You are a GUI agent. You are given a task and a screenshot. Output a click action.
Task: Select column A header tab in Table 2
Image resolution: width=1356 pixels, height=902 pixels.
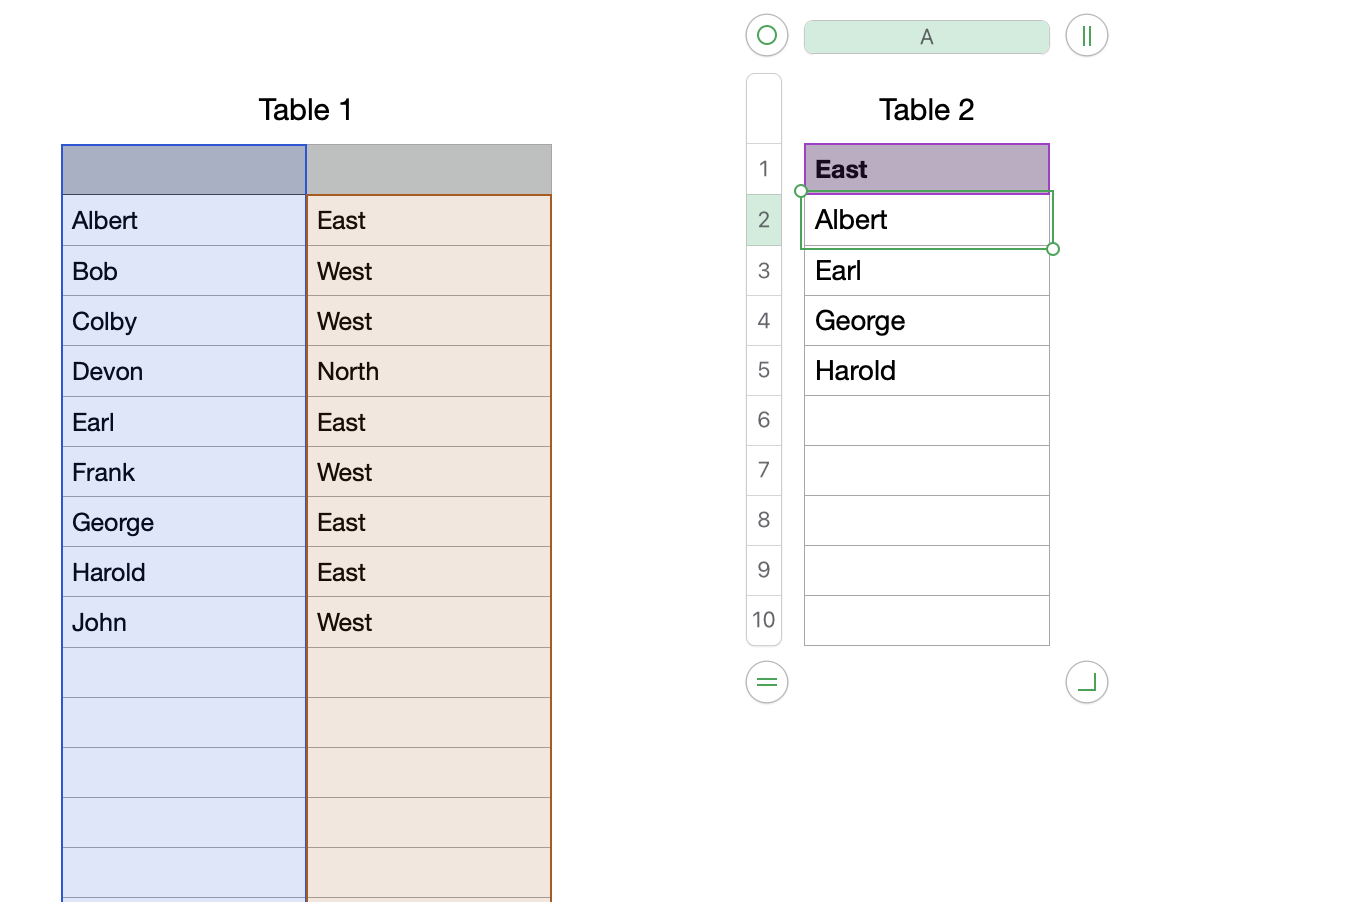(926, 37)
